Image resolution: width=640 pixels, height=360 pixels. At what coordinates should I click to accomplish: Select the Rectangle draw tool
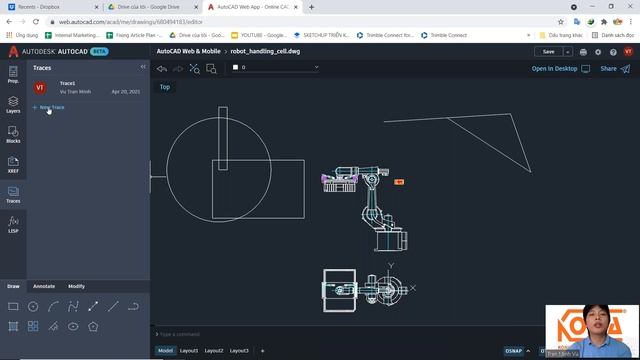pyautogui.click(x=13, y=307)
